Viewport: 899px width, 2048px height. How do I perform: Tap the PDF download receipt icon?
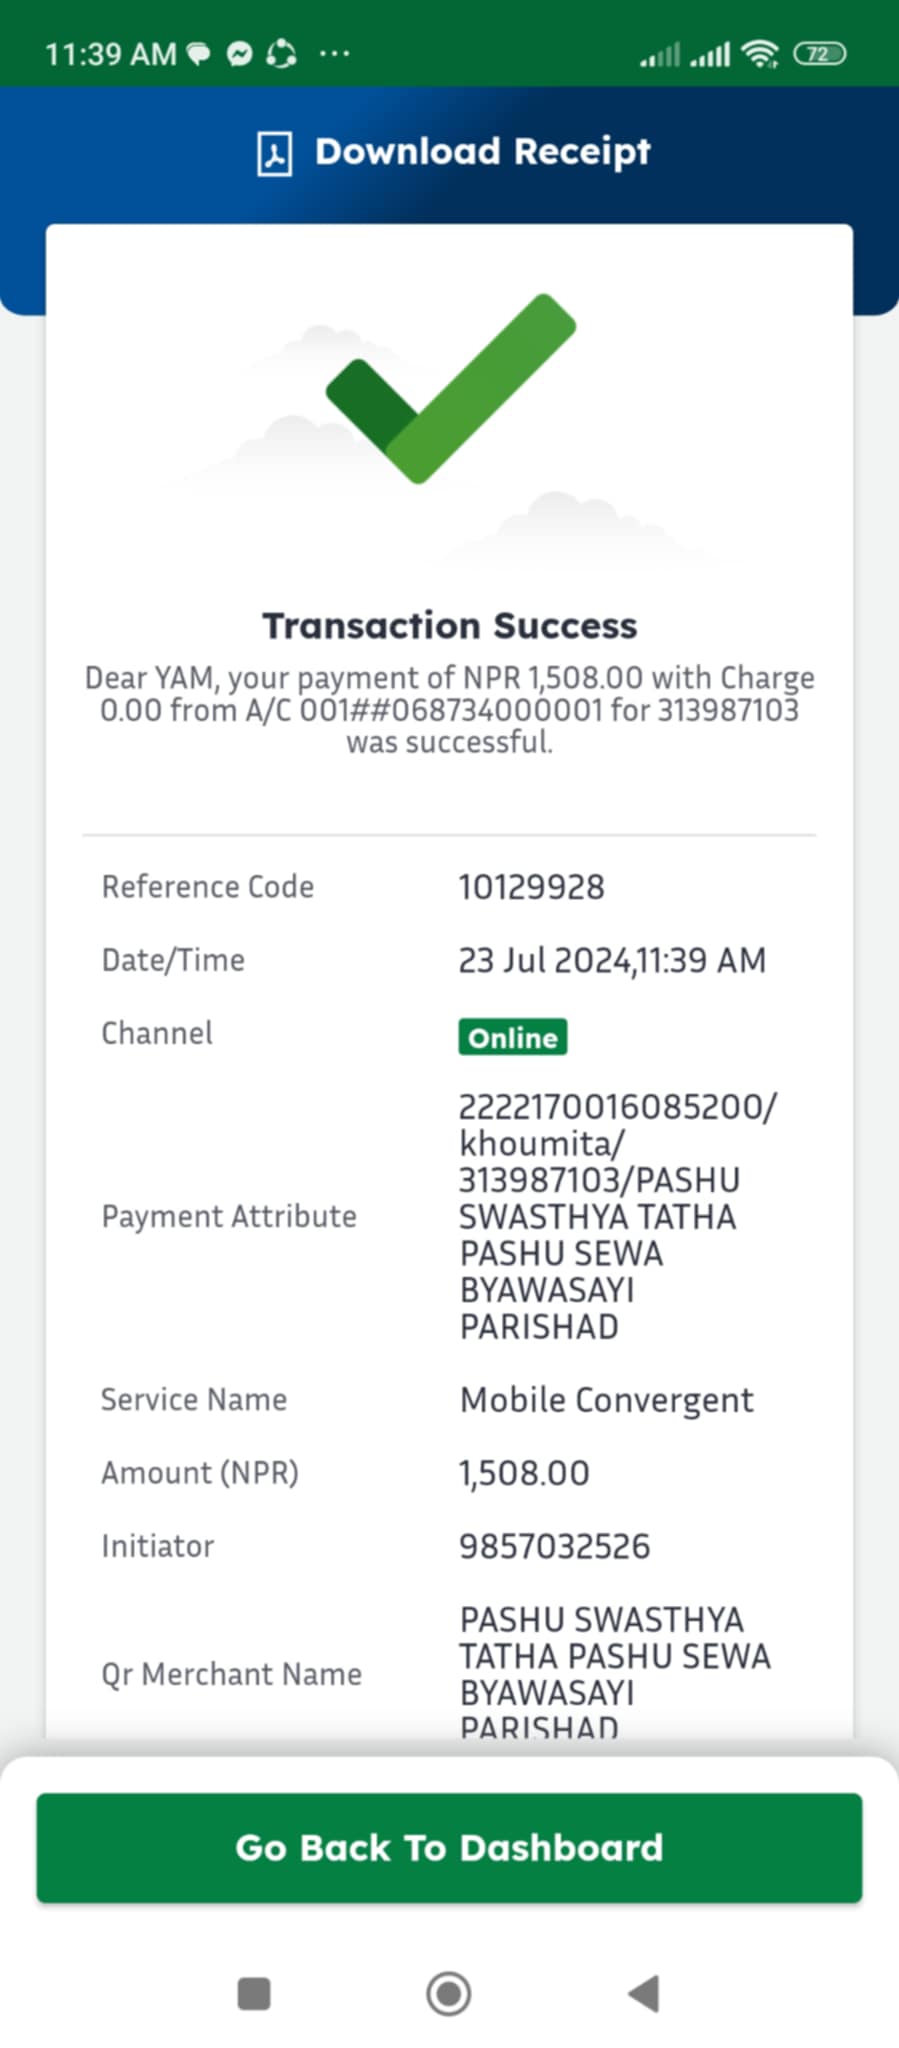(x=275, y=154)
